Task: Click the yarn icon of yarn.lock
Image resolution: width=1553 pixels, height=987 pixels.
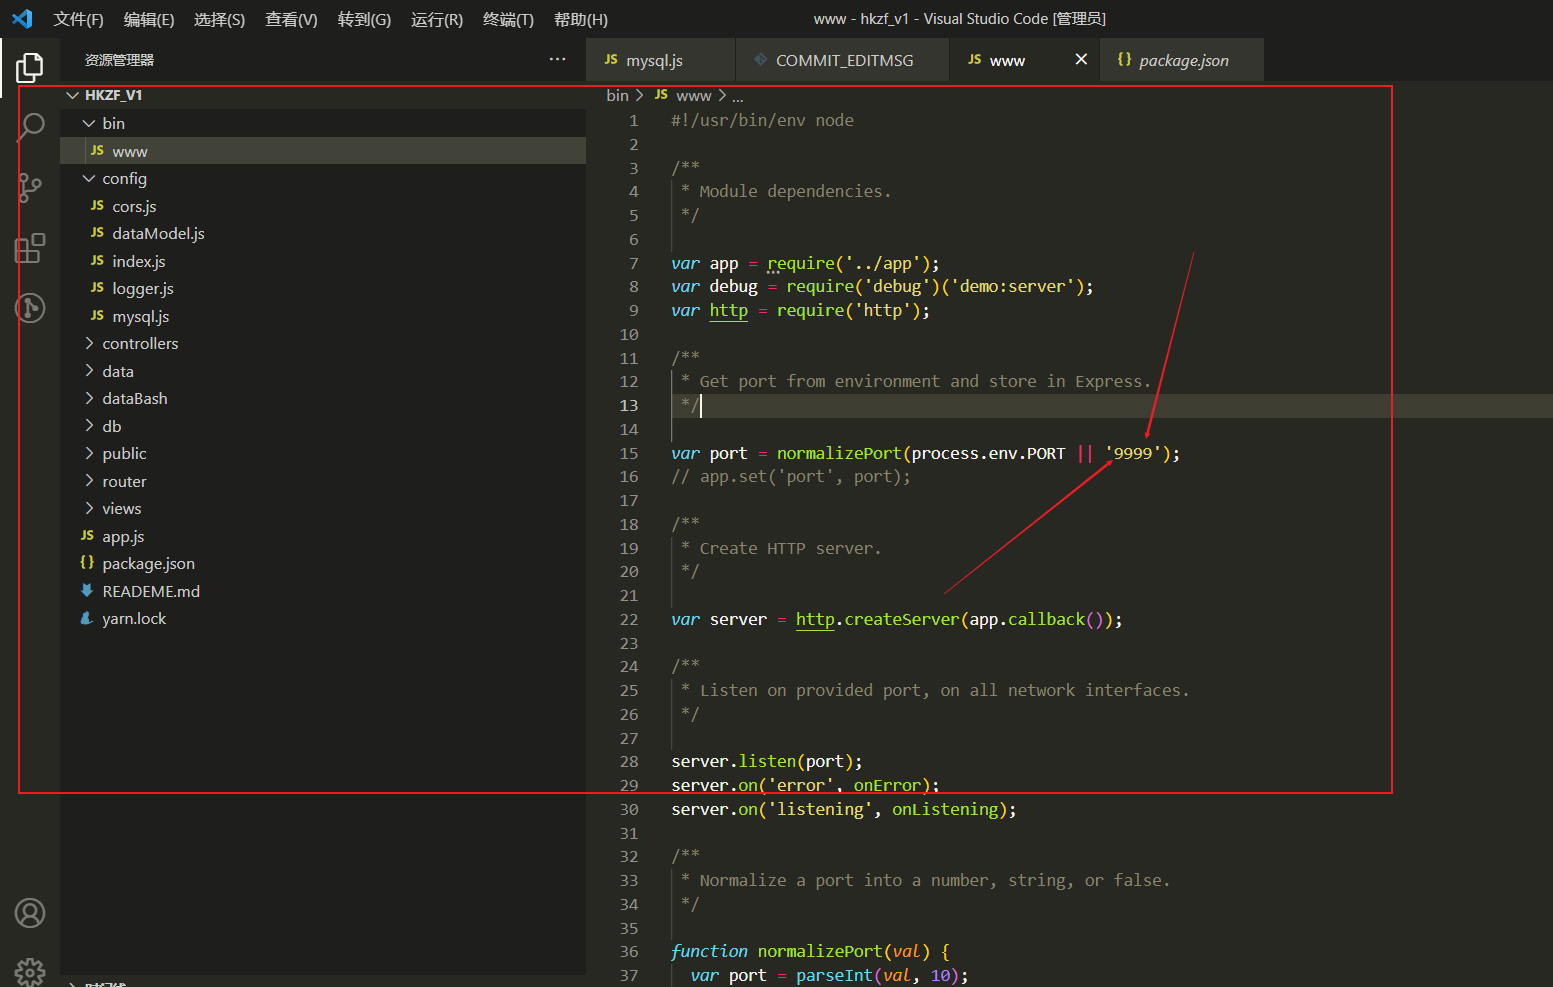Action: point(87,618)
